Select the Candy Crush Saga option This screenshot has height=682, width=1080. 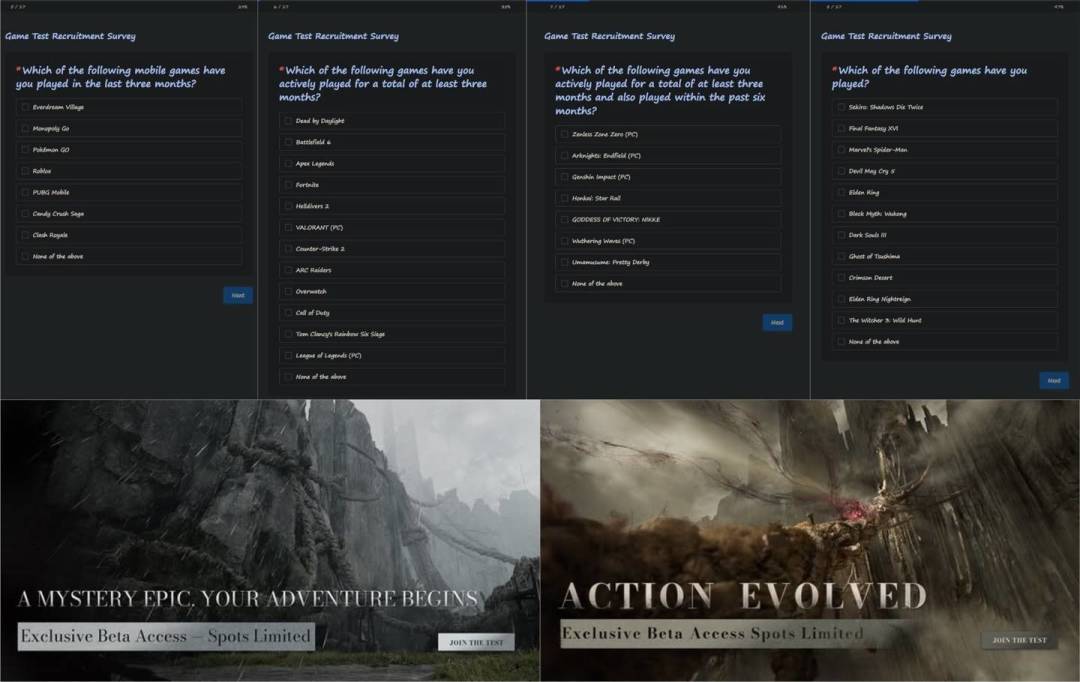(129, 214)
